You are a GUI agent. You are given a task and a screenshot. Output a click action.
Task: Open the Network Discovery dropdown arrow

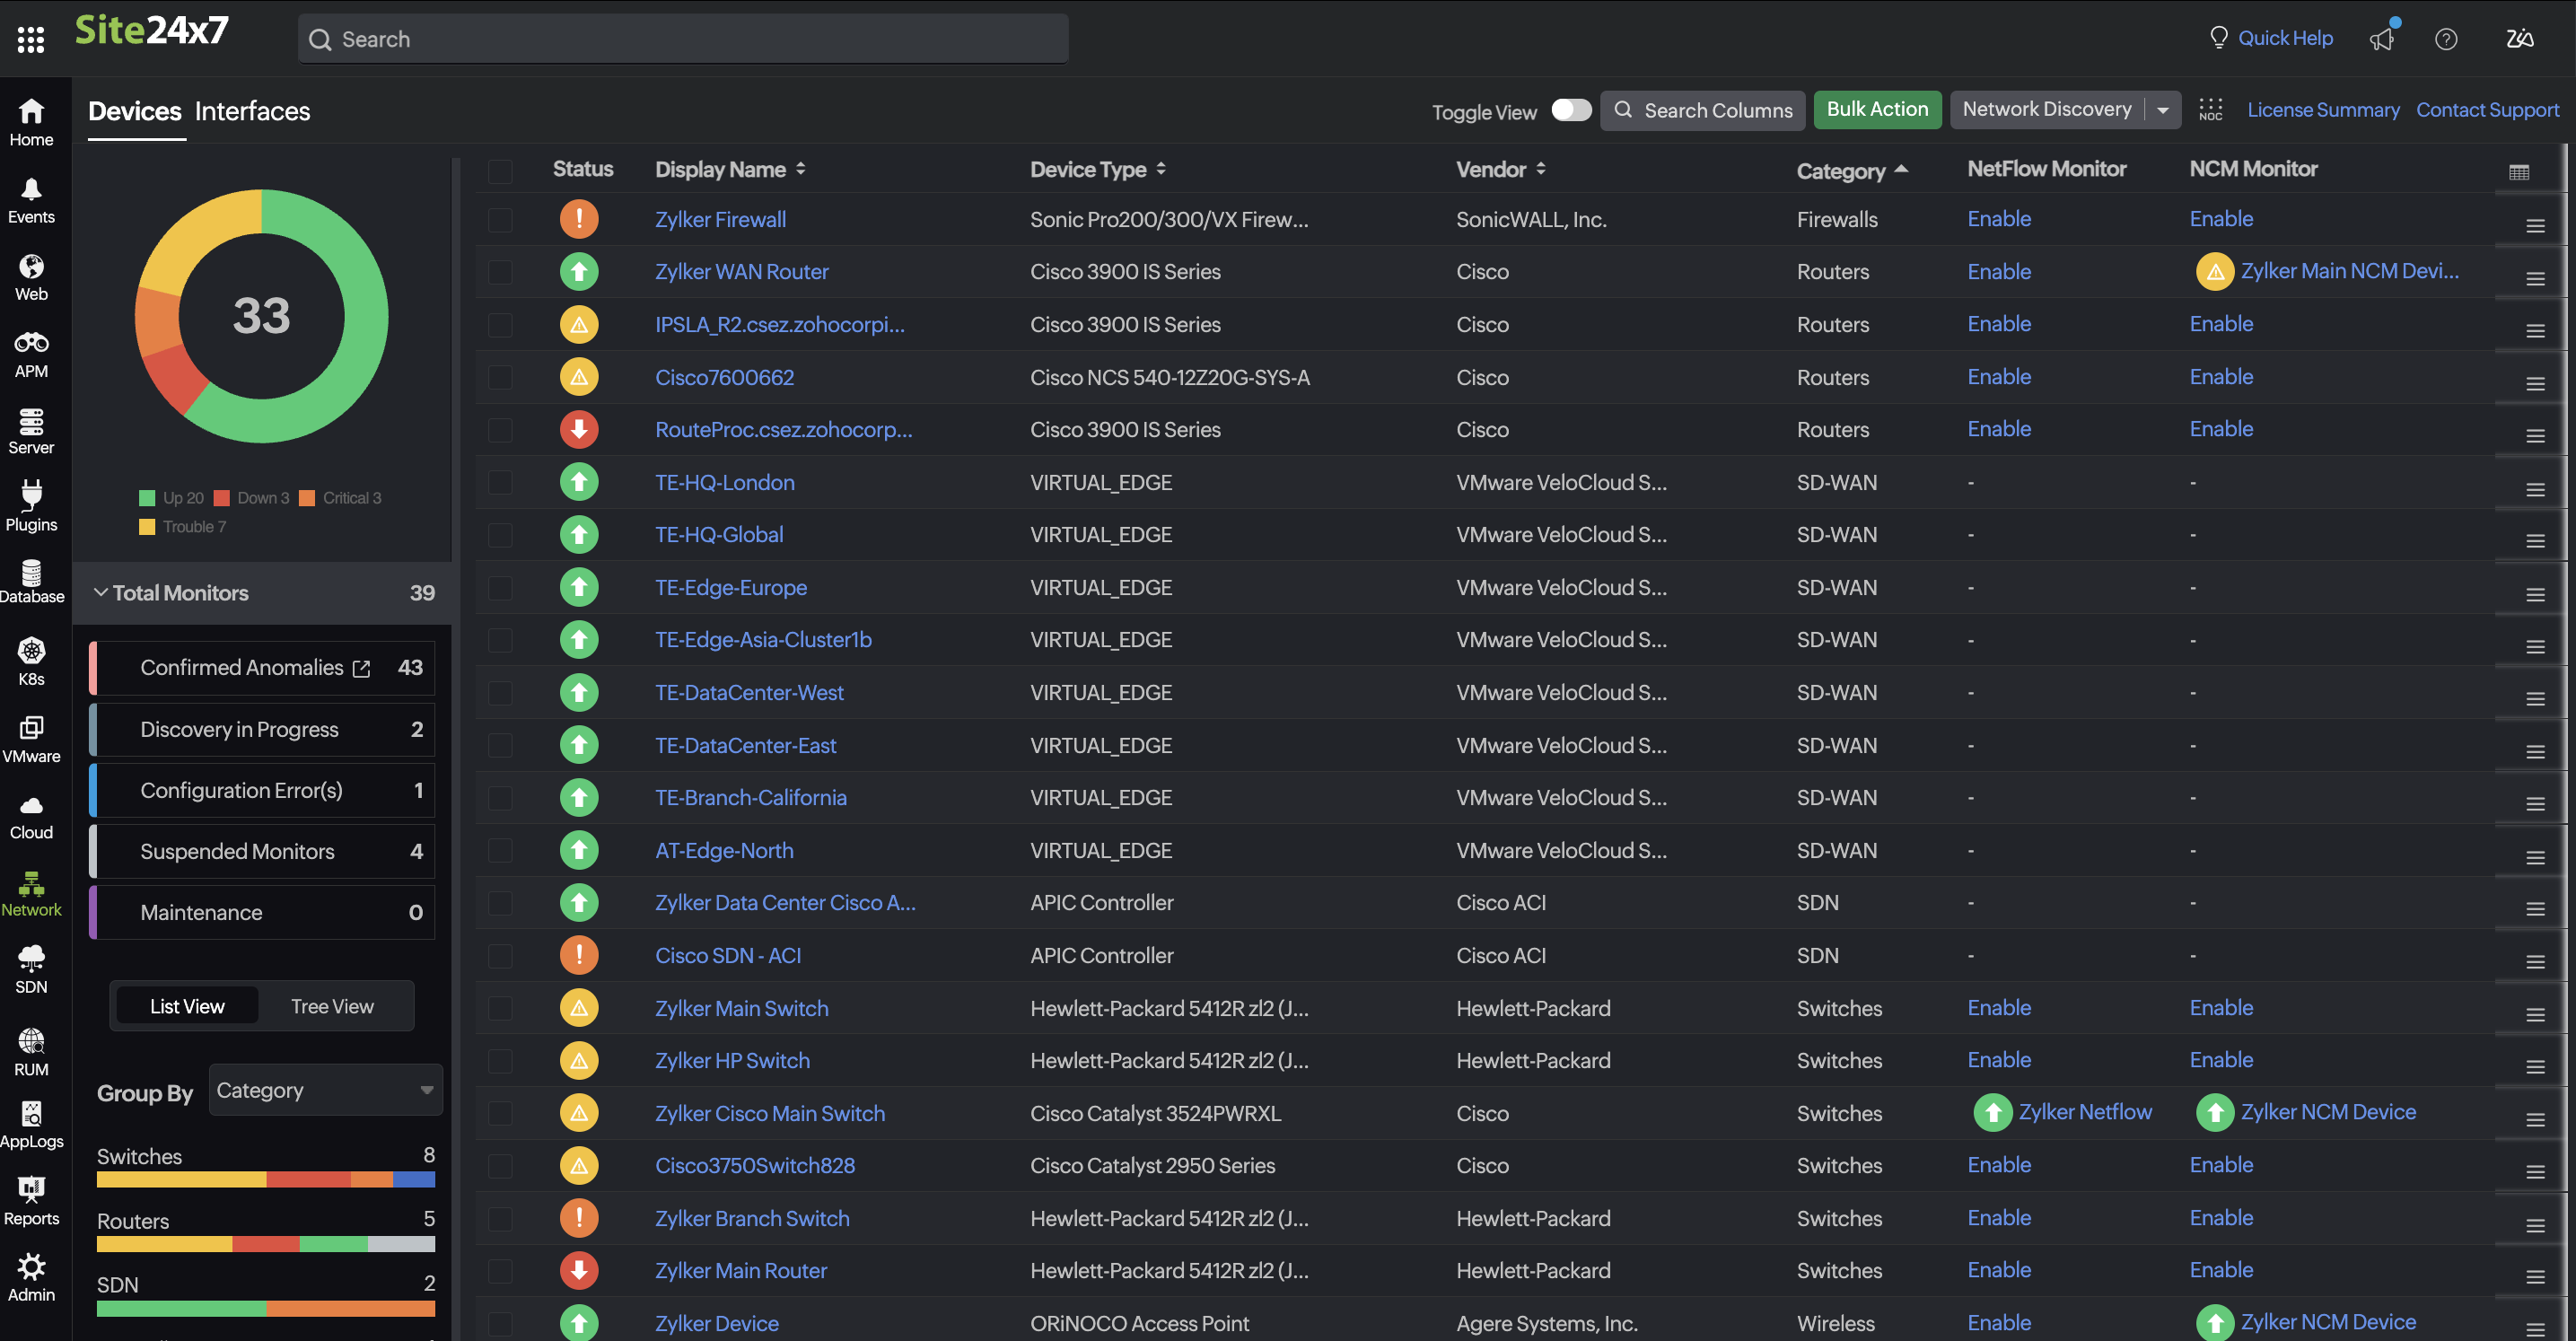[x=2162, y=110]
